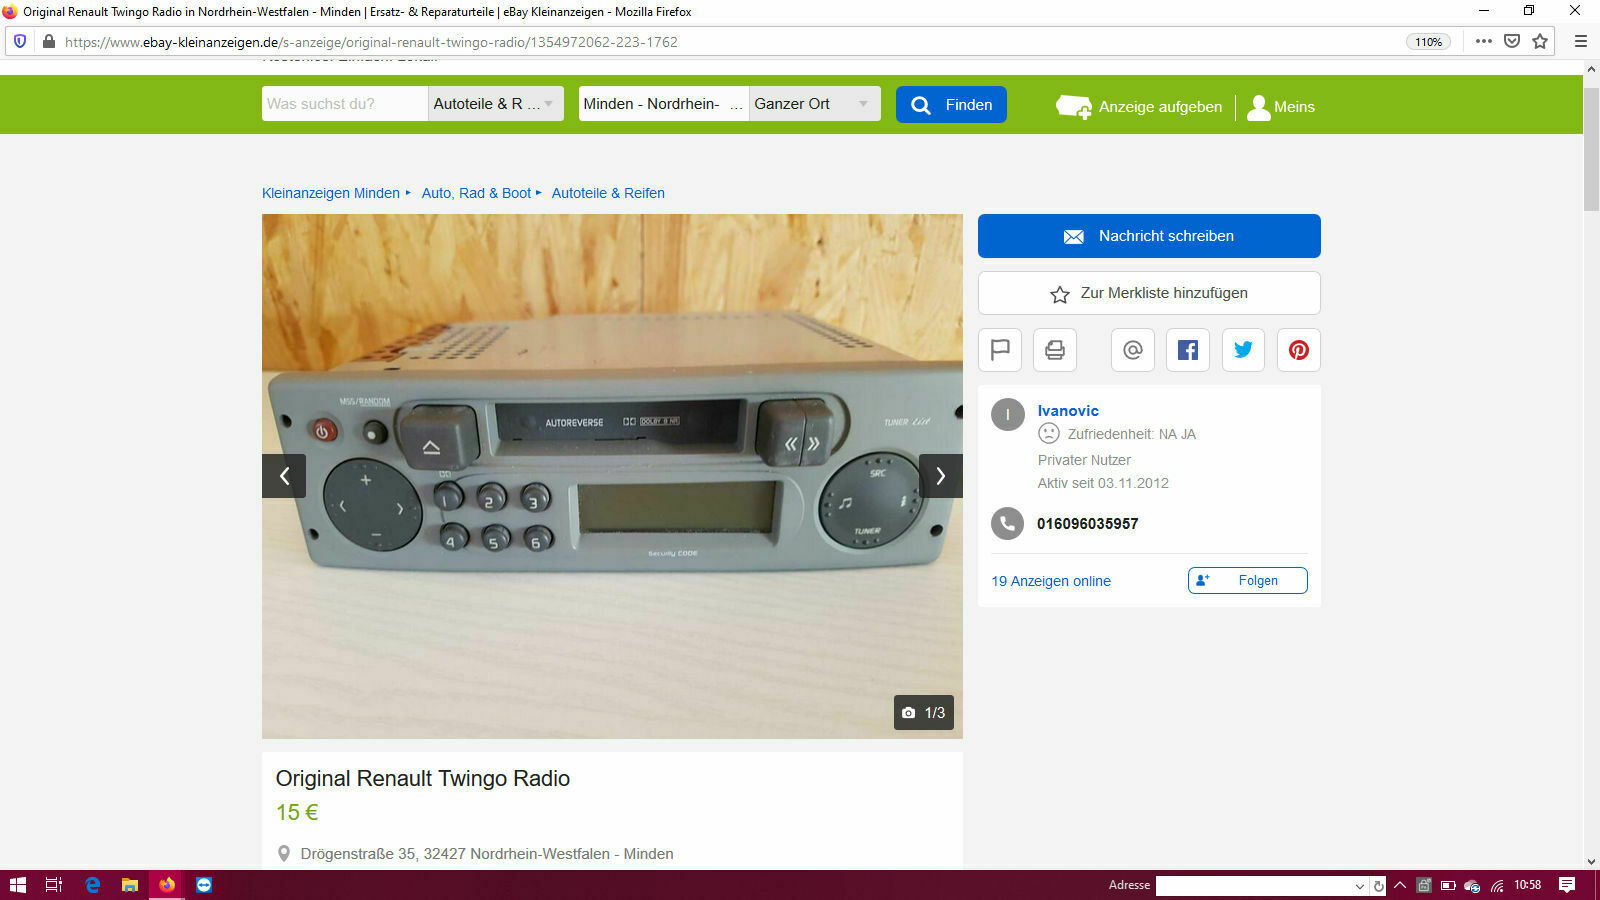Image resolution: width=1600 pixels, height=900 pixels.
Task: Open the Firefox hamburger menu
Action: [1581, 42]
